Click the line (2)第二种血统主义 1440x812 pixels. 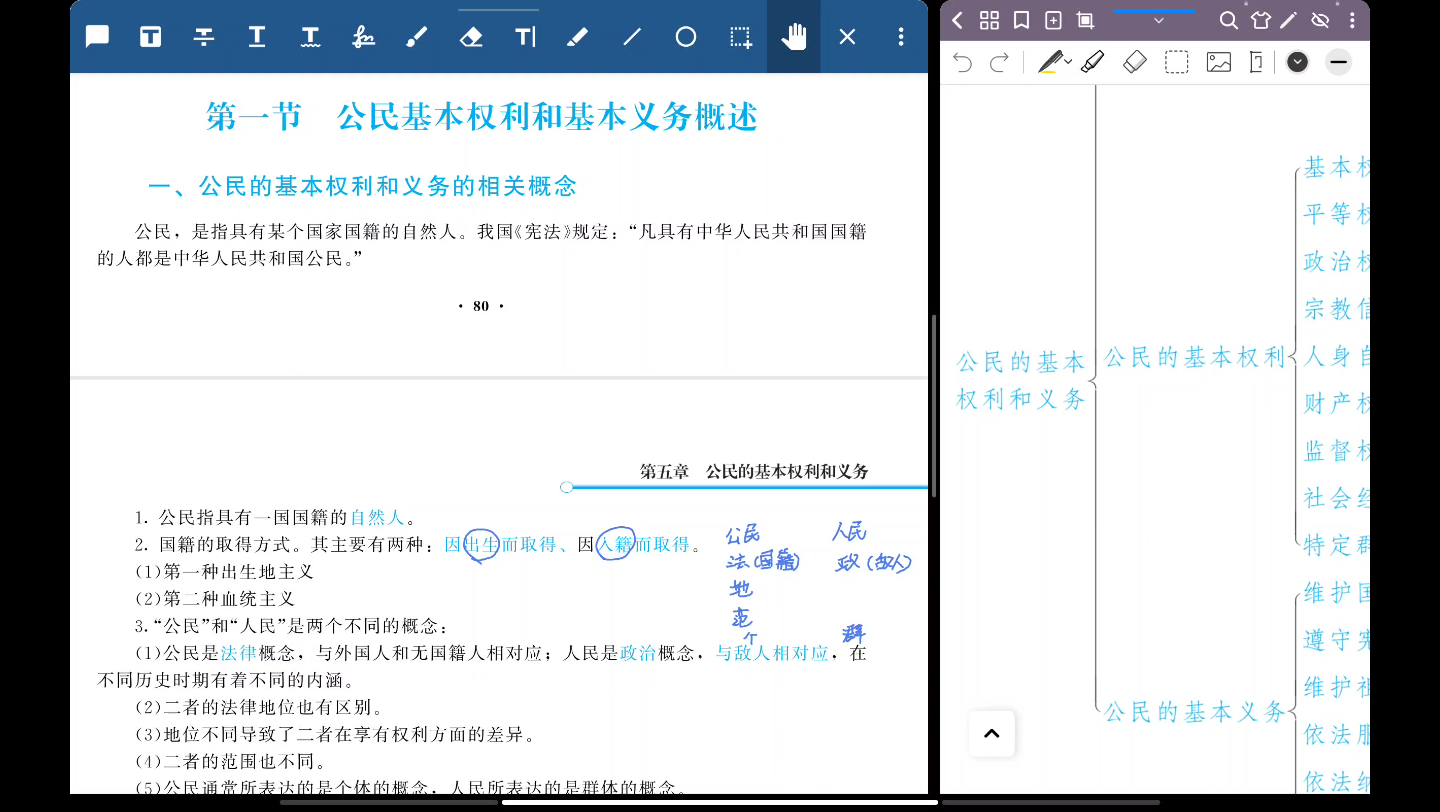pos(216,599)
